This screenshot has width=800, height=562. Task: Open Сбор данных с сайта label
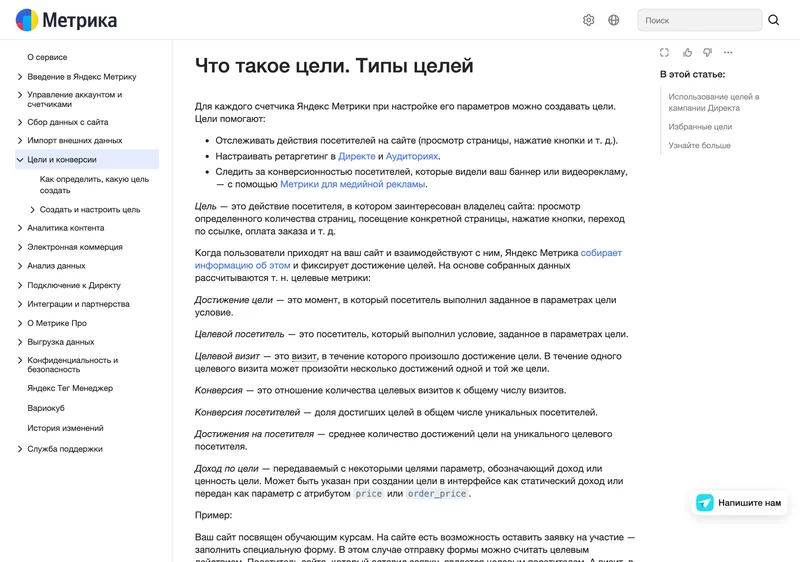68,122
